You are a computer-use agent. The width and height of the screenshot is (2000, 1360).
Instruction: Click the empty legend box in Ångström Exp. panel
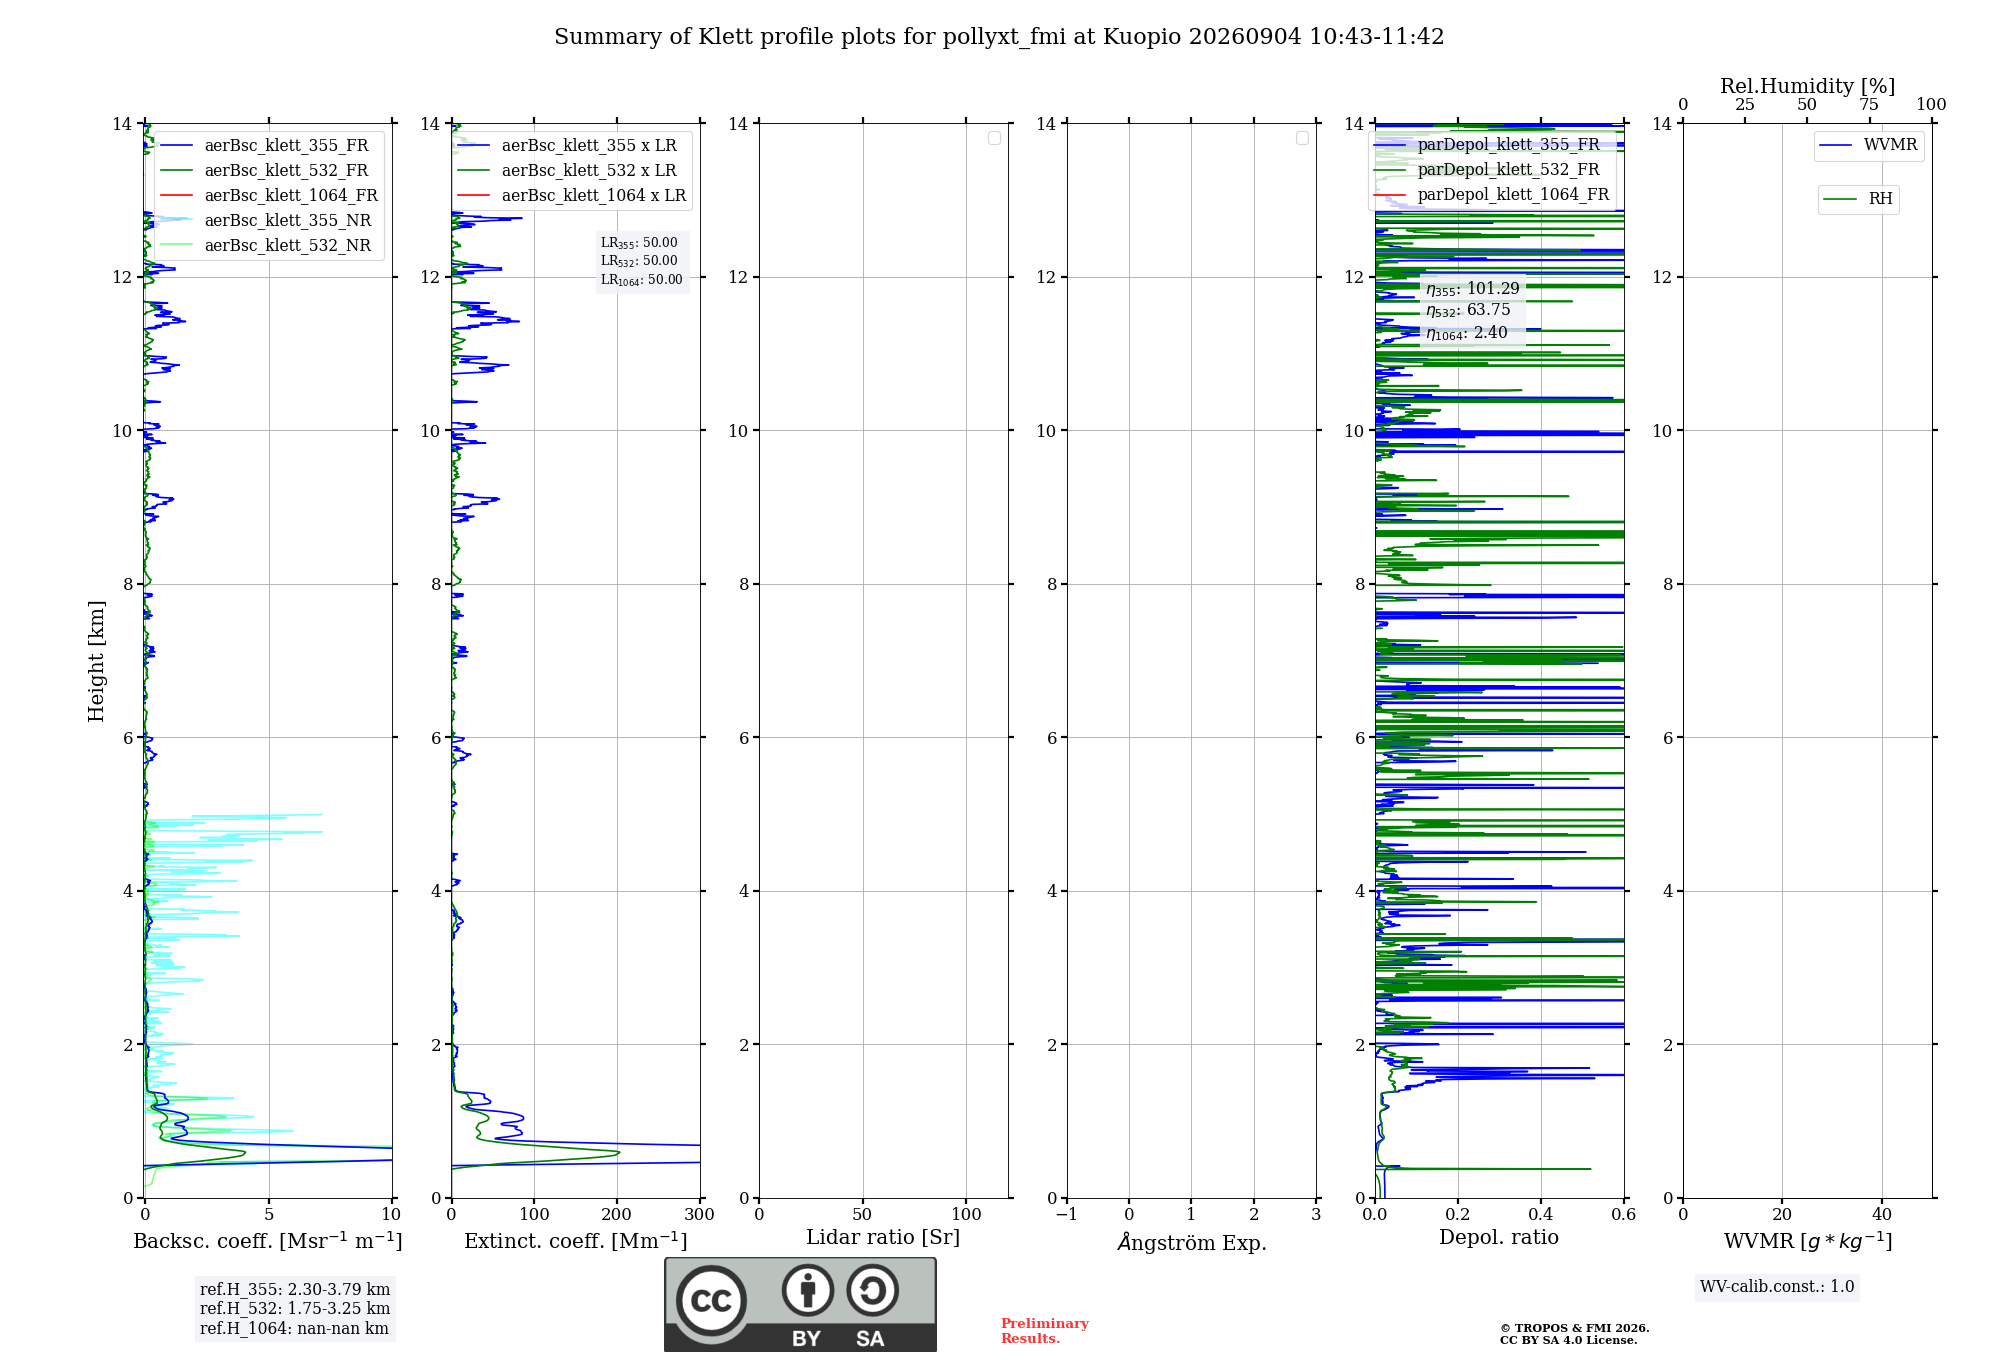1302,138
